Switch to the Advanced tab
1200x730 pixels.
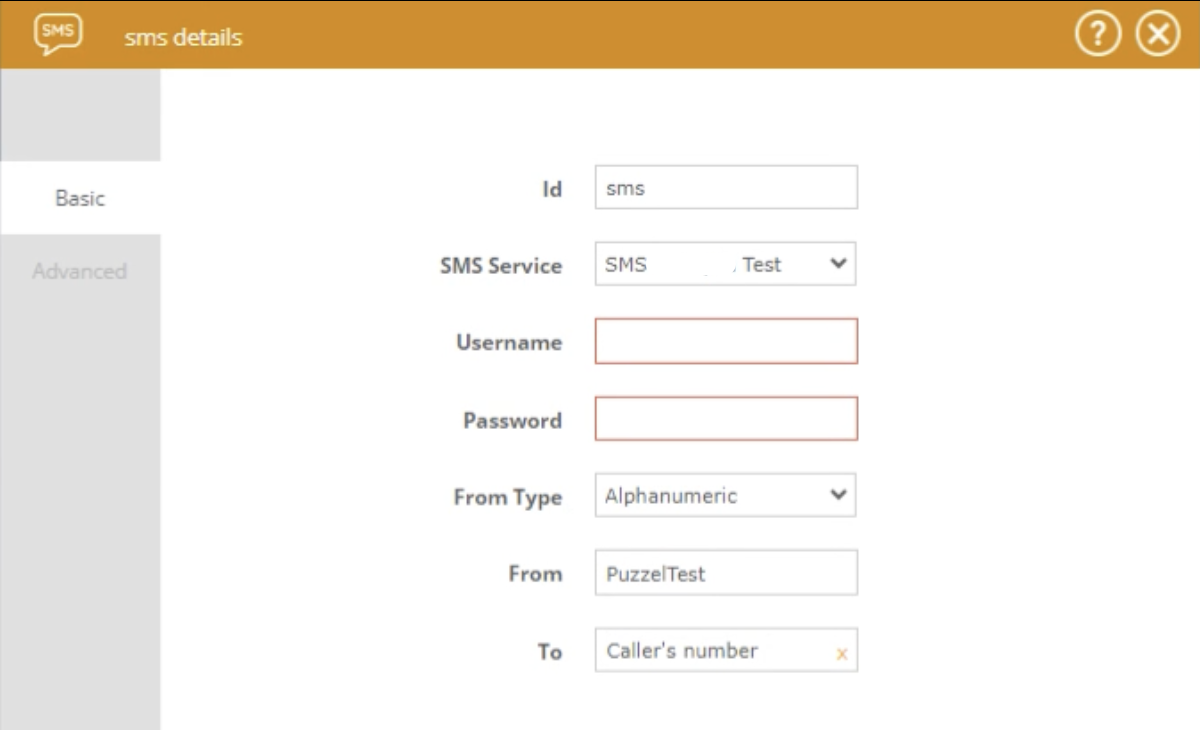point(79,270)
